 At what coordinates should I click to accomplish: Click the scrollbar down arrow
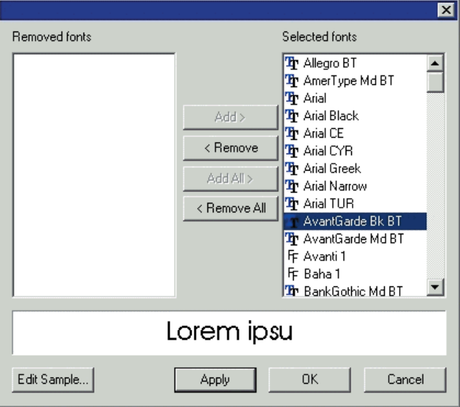click(x=435, y=287)
